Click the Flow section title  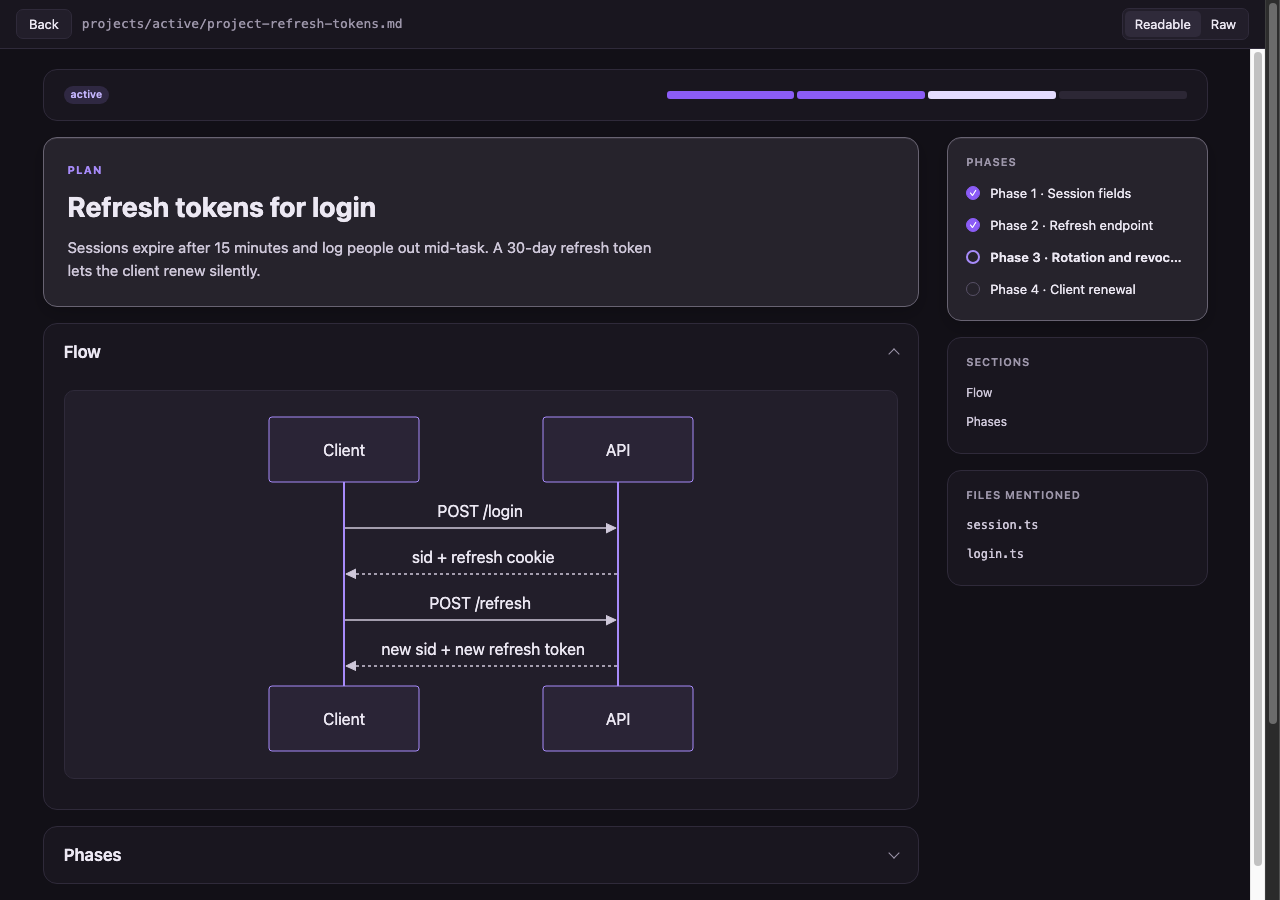pos(82,352)
